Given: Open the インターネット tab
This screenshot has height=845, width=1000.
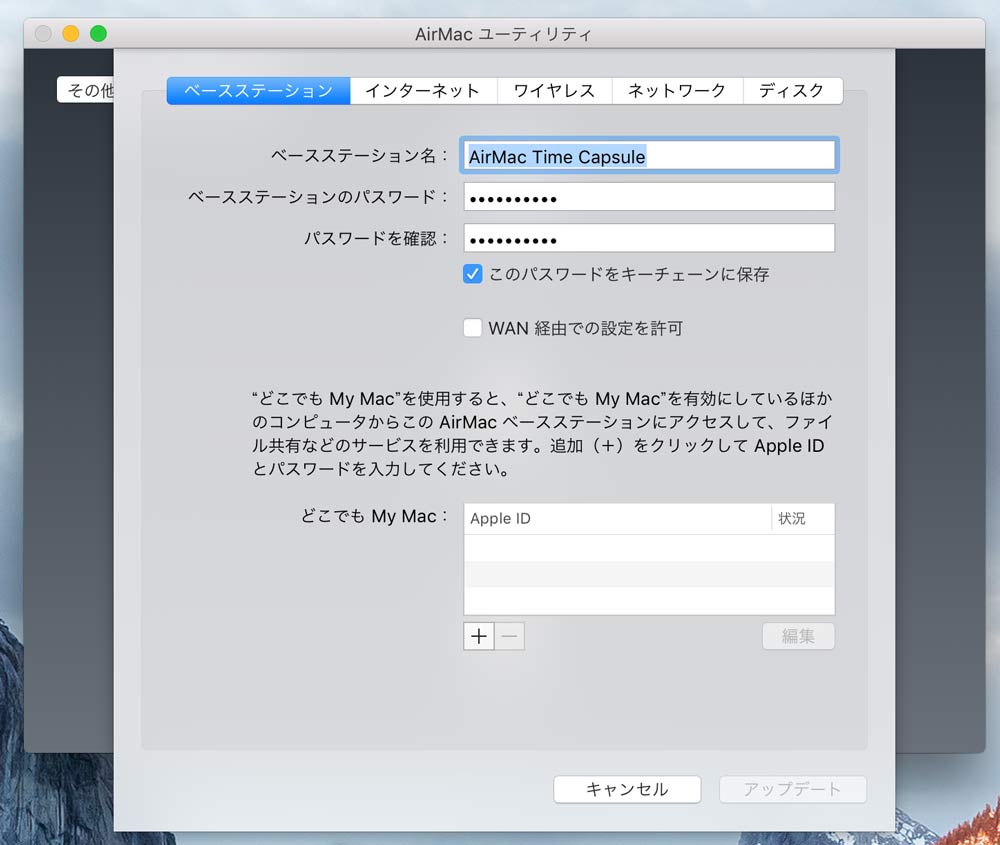Looking at the screenshot, I should [423, 91].
